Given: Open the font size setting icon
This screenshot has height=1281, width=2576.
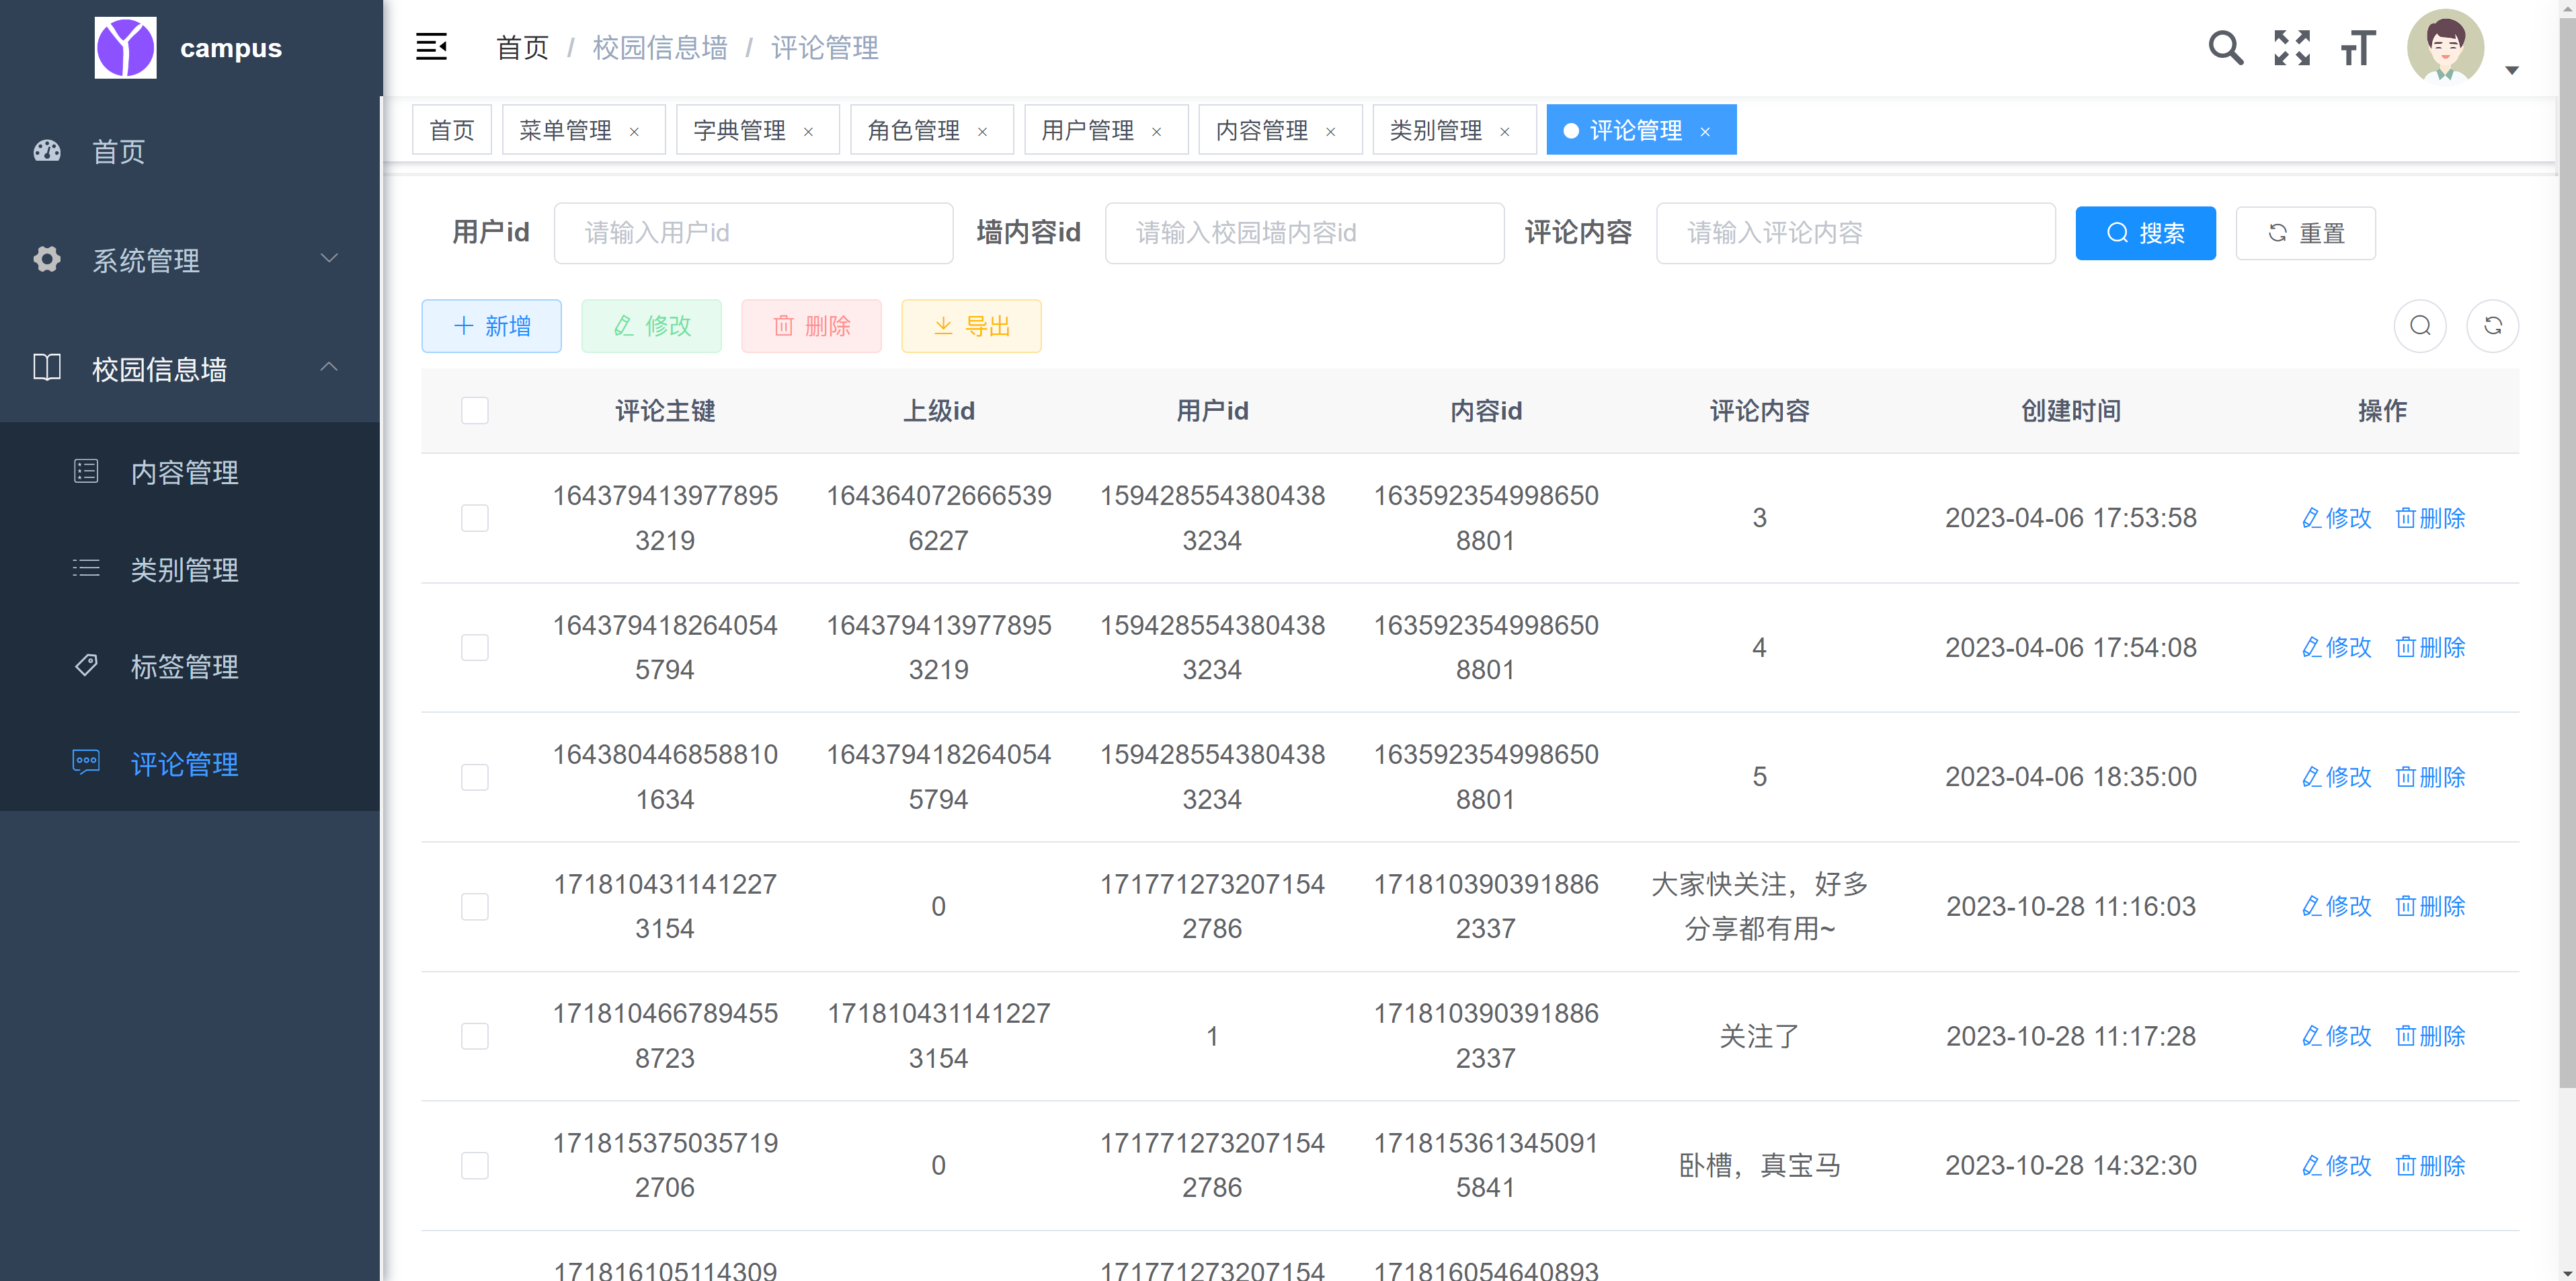Looking at the screenshot, I should [x=2357, y=47].
